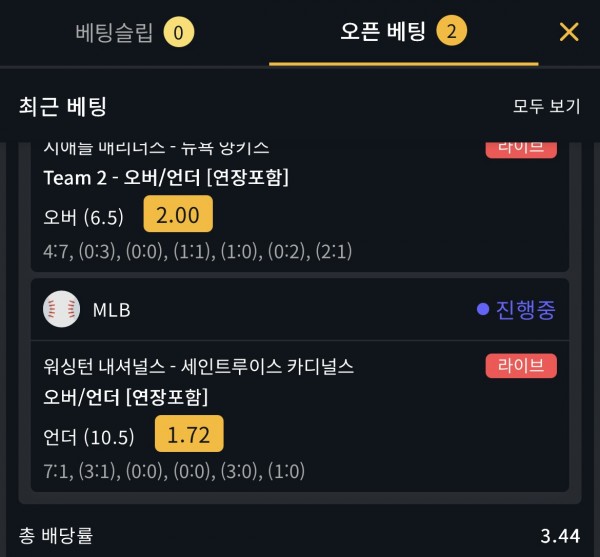Click the 최근 베팅 heading
This screenshot has width=600, height=557.
coord(62,106)
